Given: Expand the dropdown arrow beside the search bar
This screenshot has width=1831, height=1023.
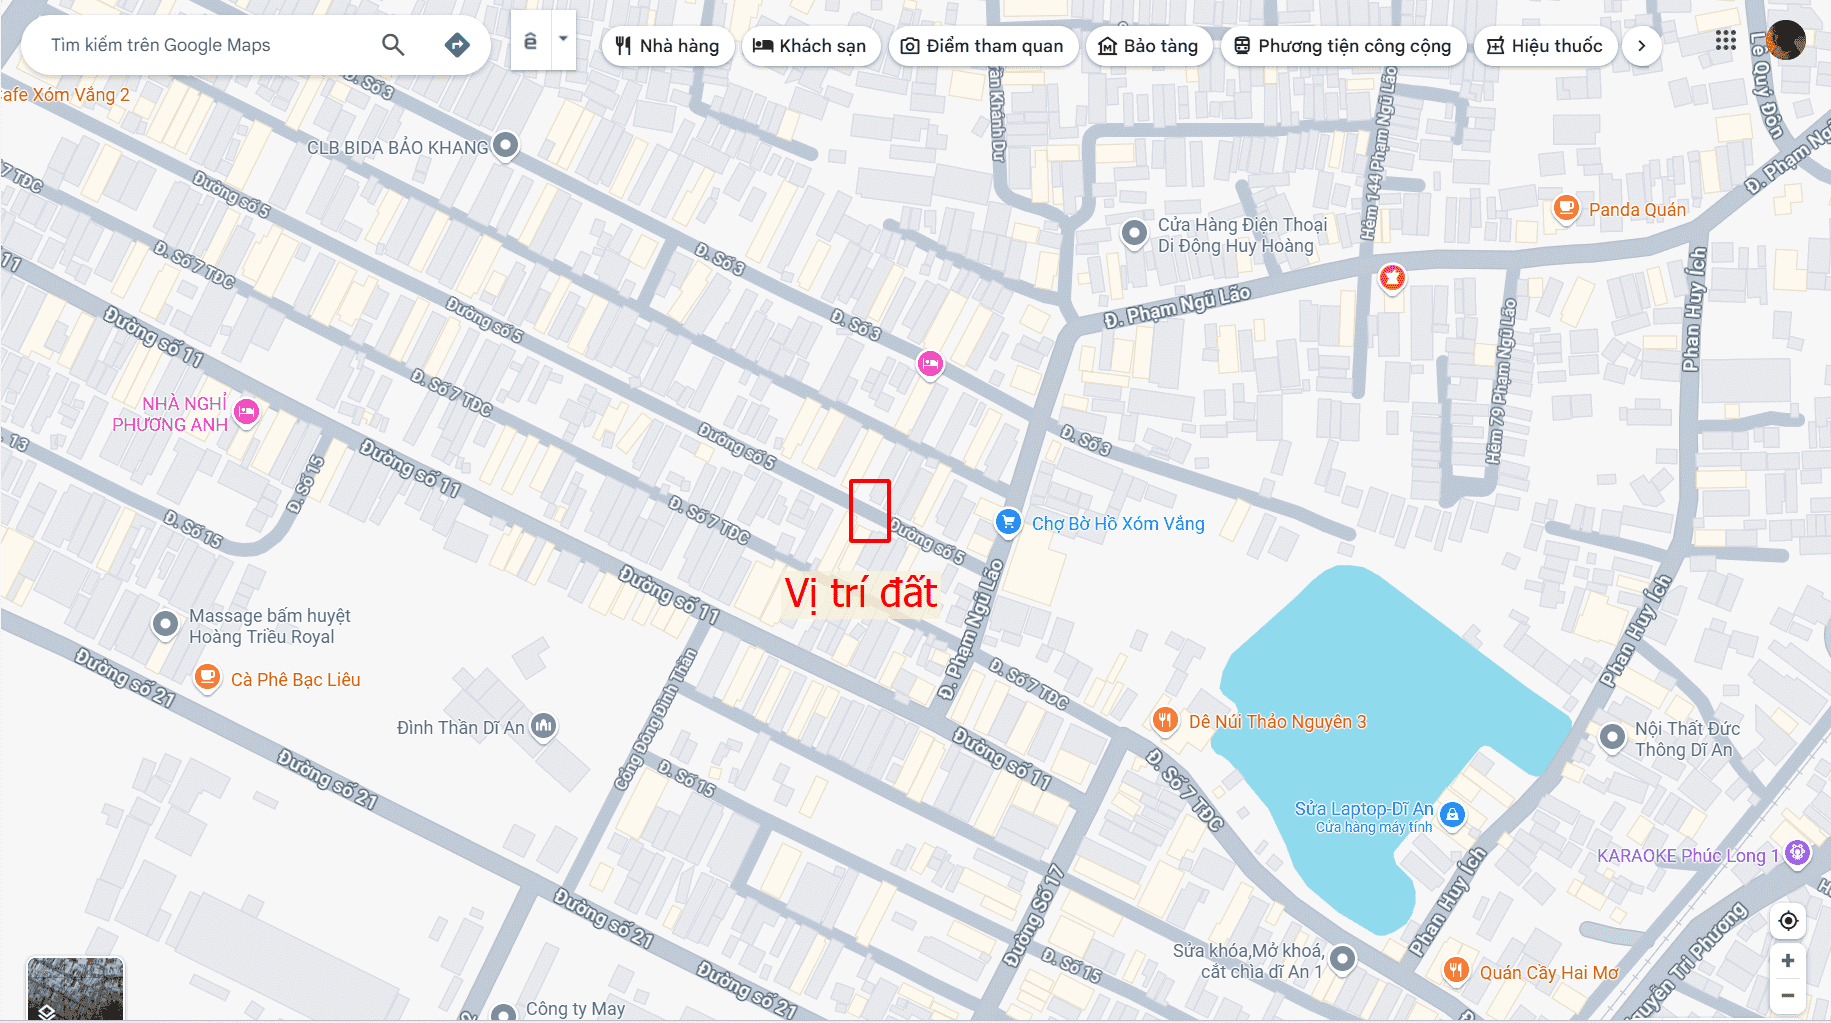Looking at the screenshot, I should (x=563, y=40).
